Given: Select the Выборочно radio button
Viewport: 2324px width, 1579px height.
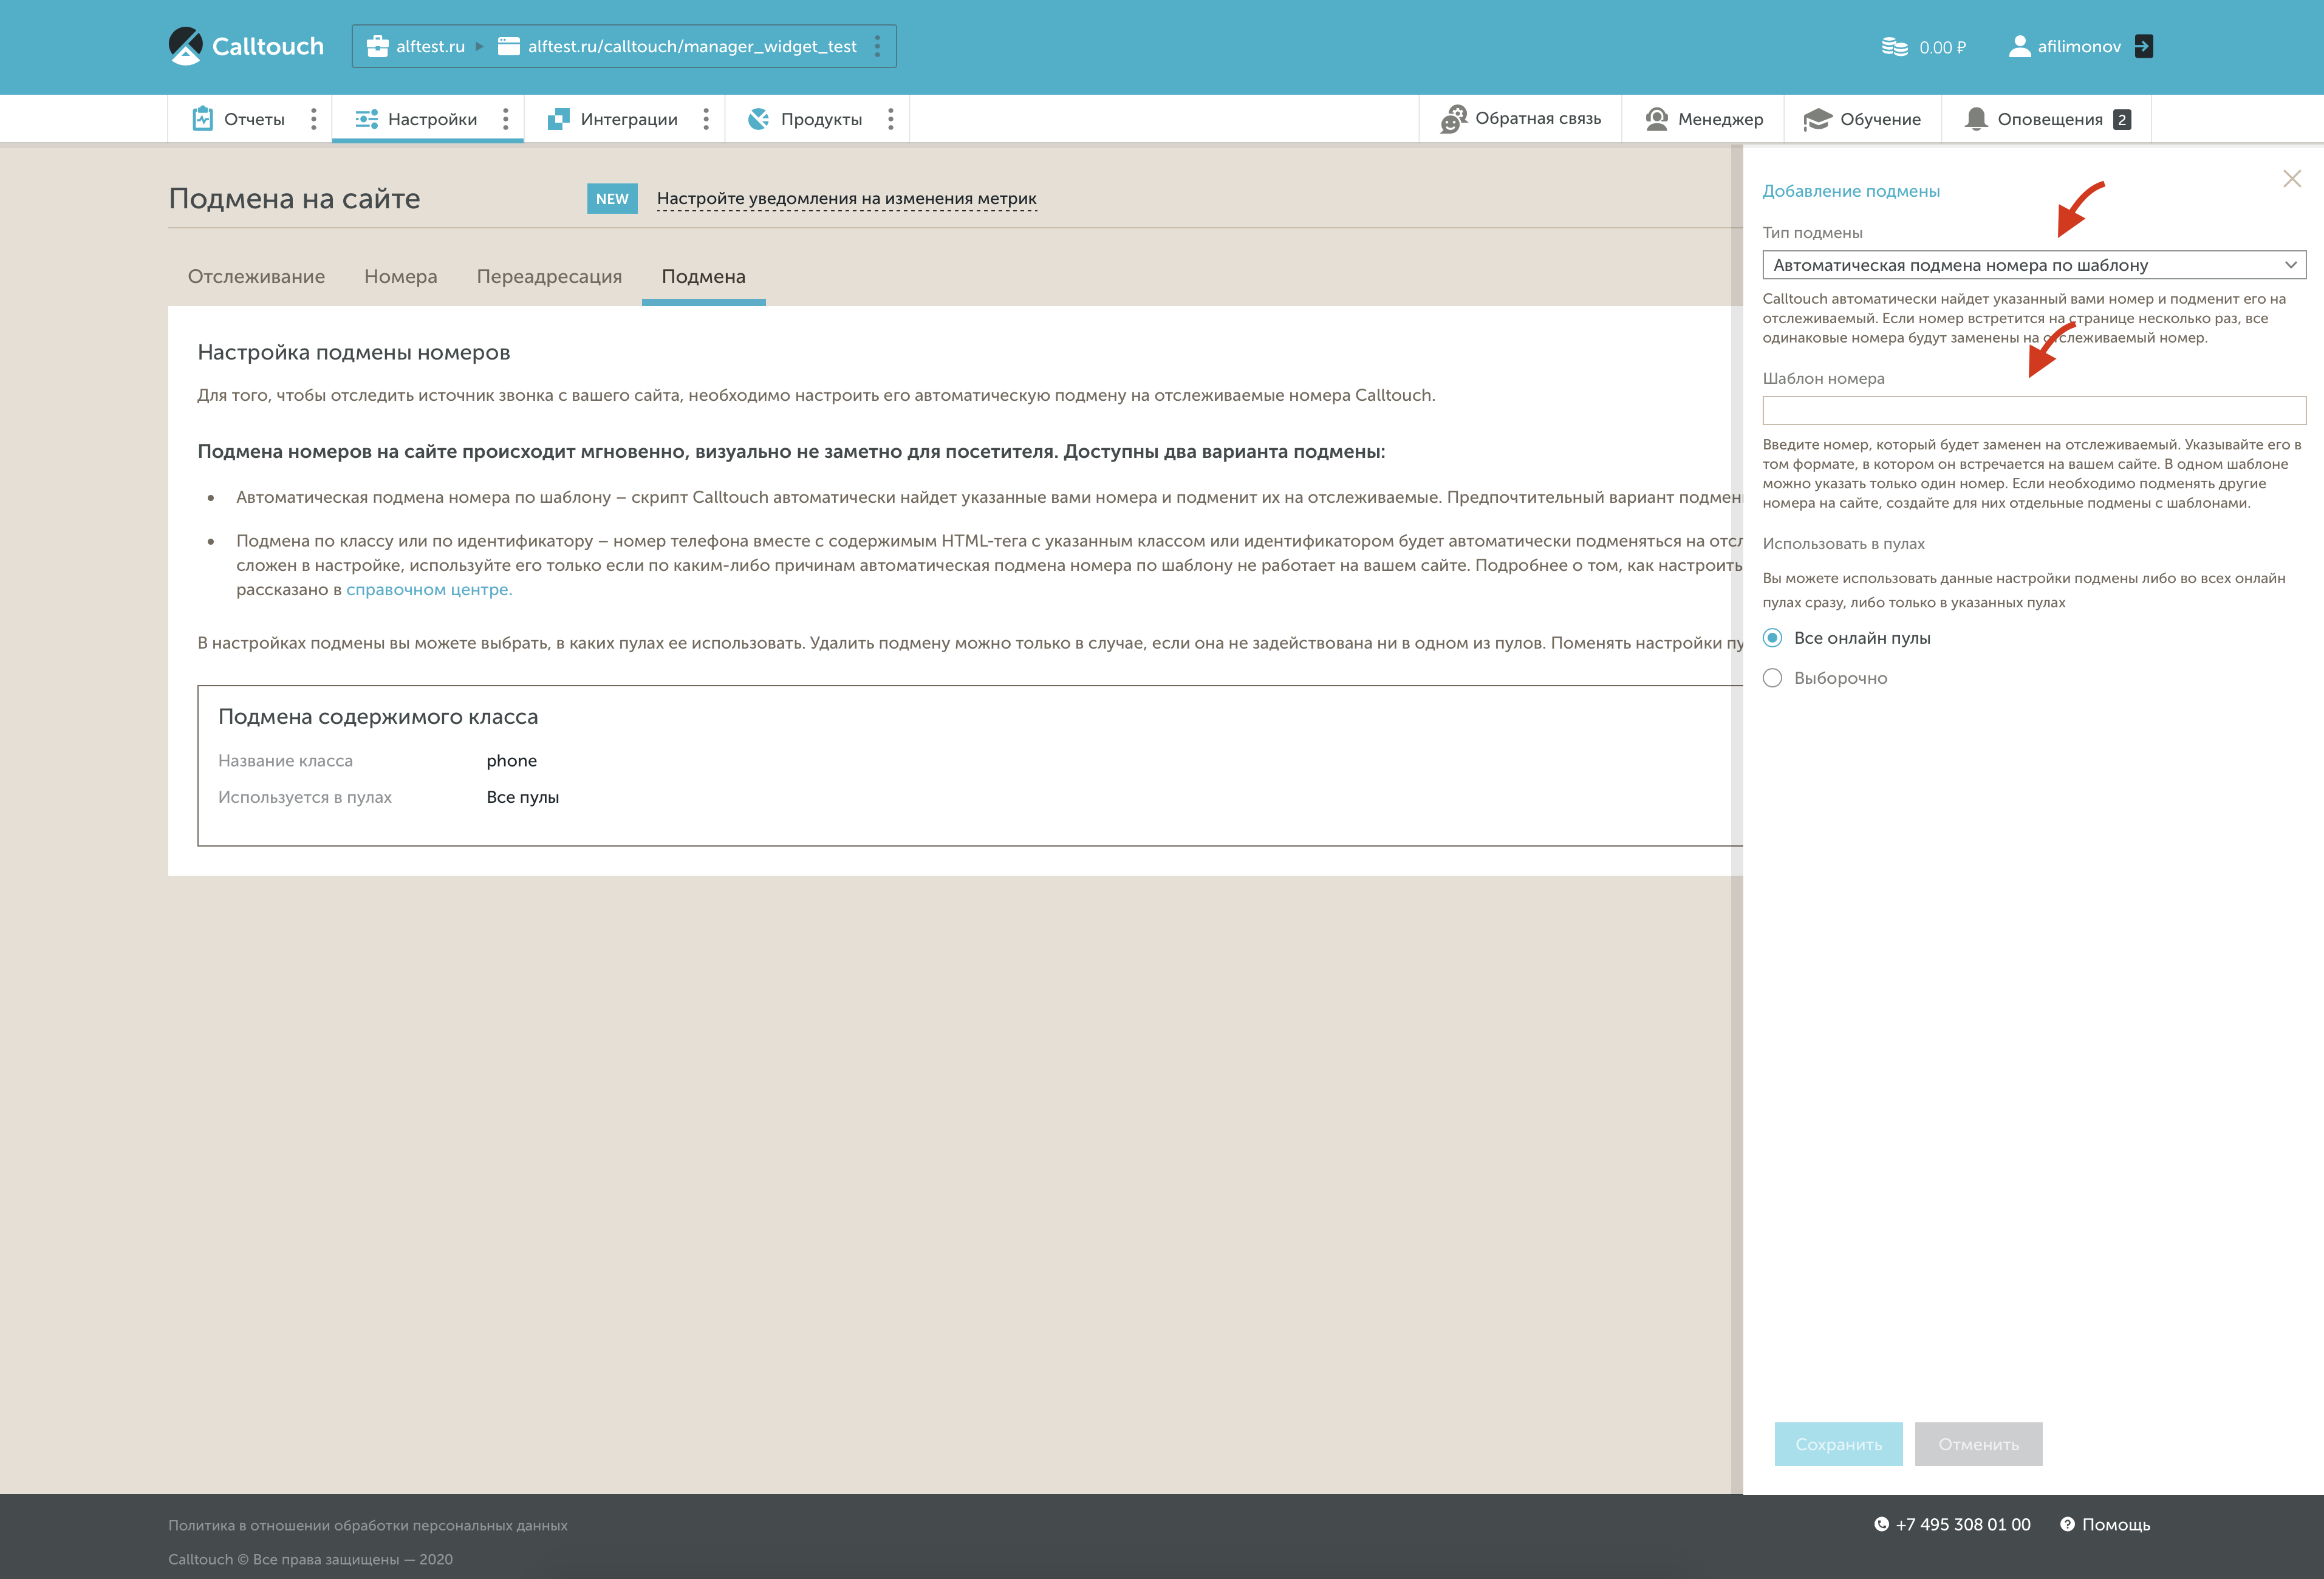Looking at the screenshot, I should (1772, 678).
